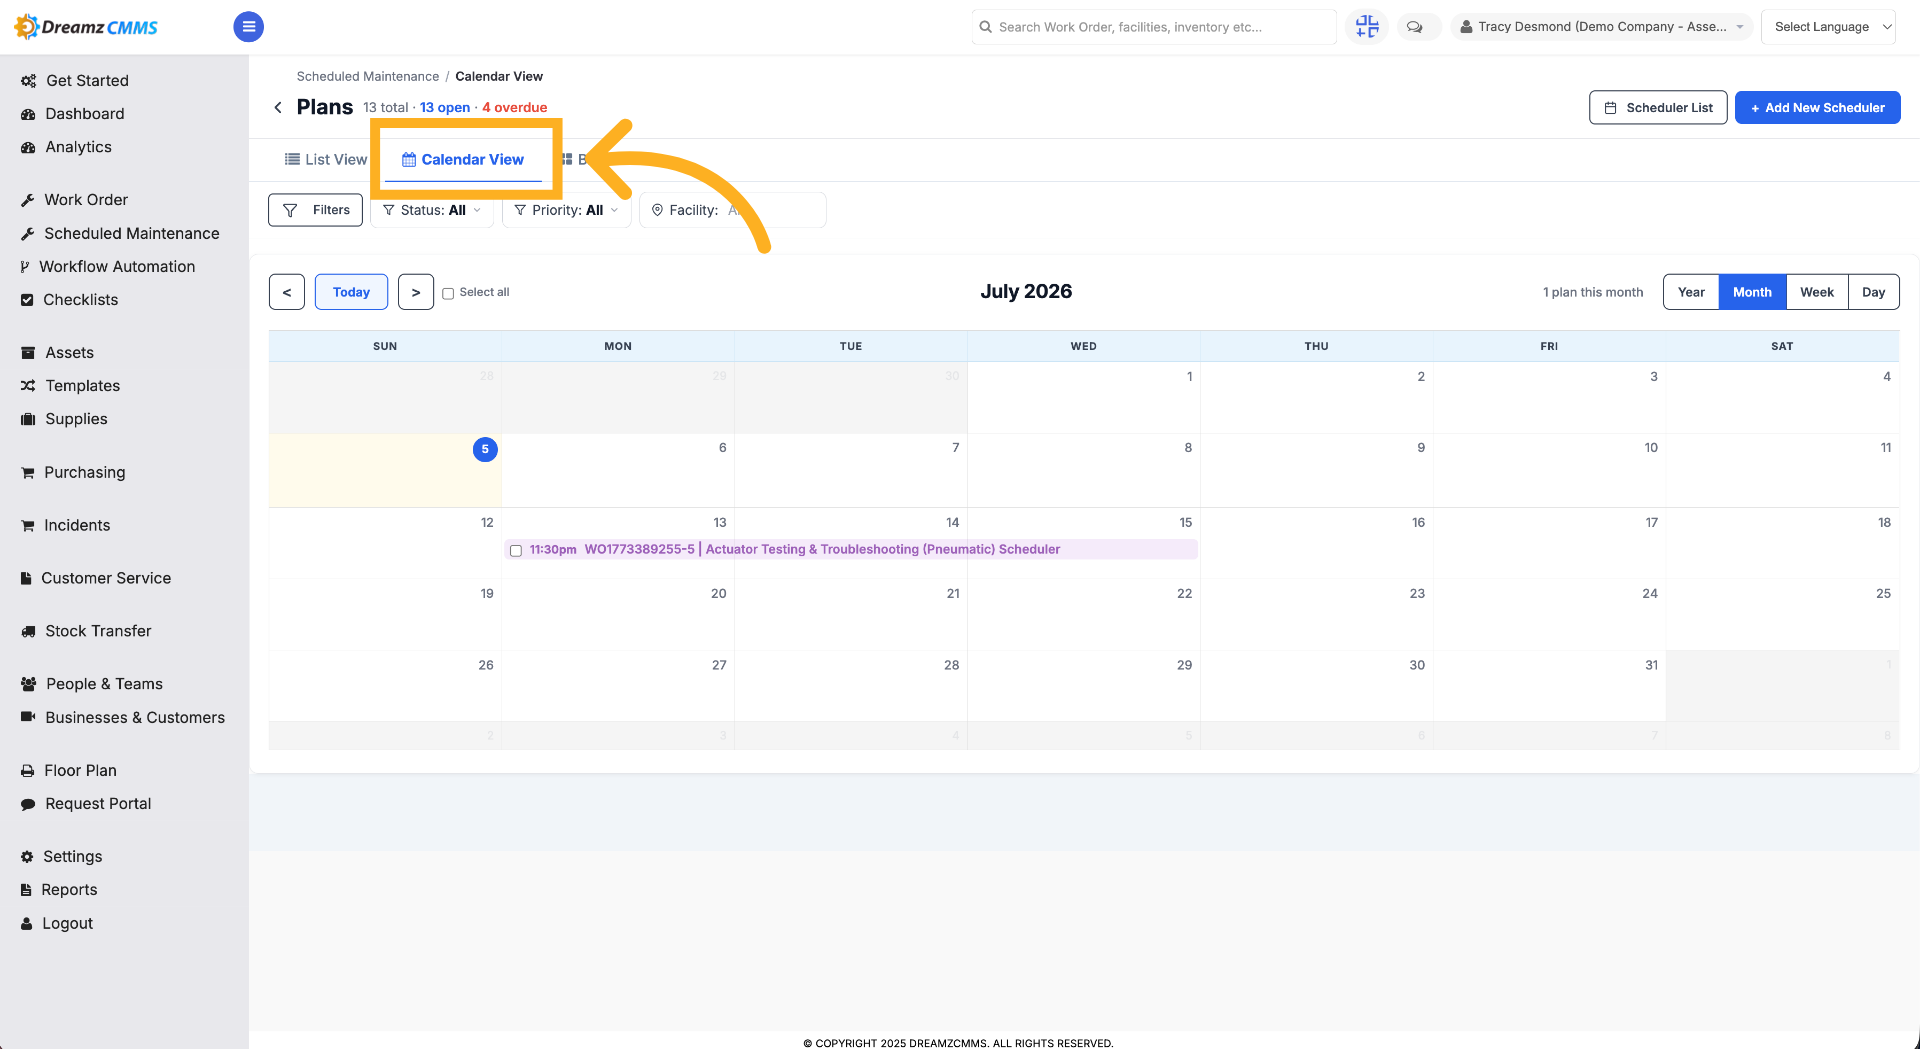Click the Scheduled Maintenance breadcrumb link

point(368,77)
